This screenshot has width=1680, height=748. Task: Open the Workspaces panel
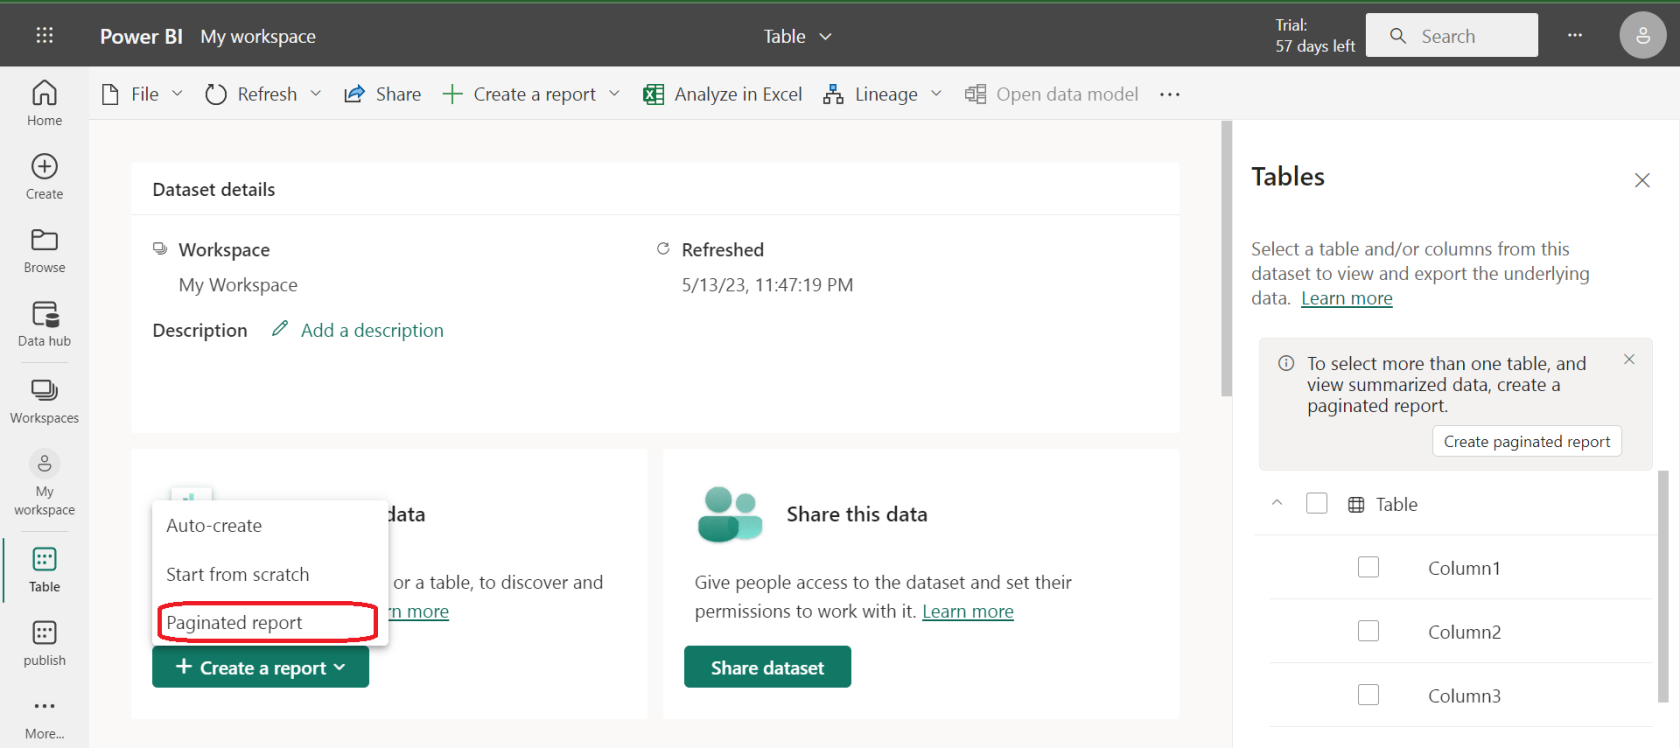pos(44,401)
